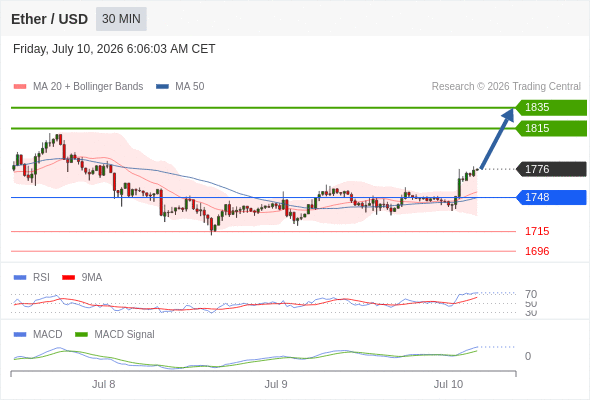Click the green MACD Signal legend marker
The width and height of the screenshot is (590, 400).
pyautogui.click(x=81, y=334)
